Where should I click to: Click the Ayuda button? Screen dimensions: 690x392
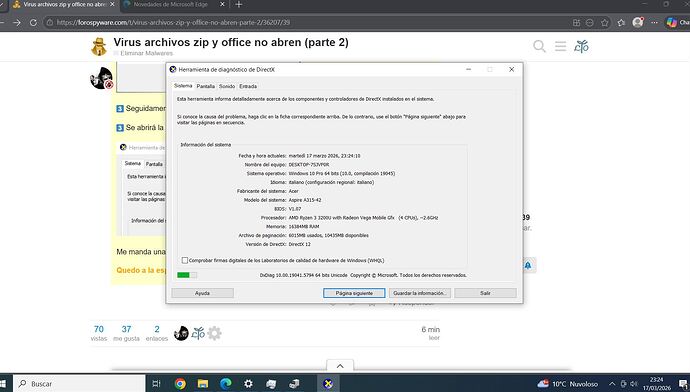coord(202,293)
